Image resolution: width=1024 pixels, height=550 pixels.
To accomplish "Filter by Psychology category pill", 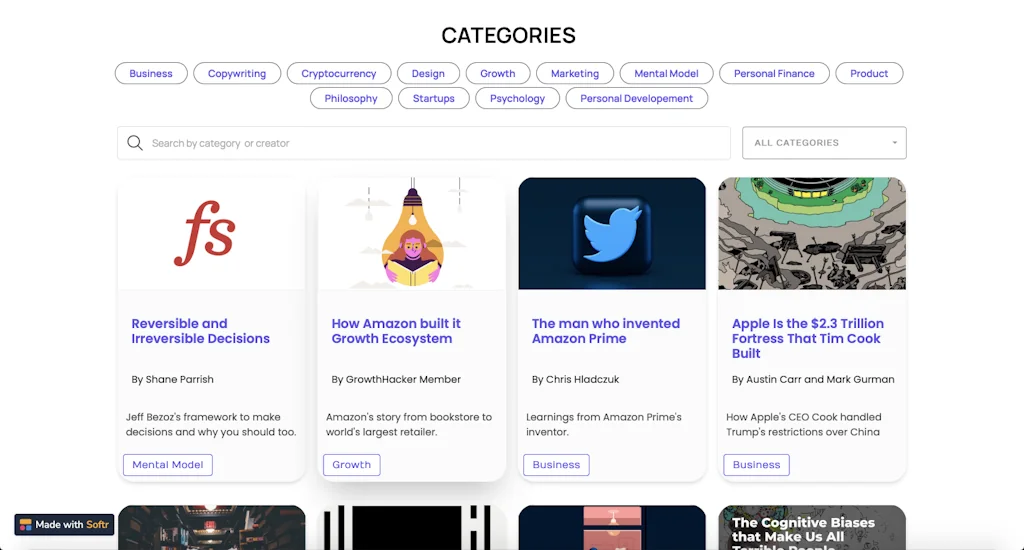I will pyautogui.click(x=517, y=98).
